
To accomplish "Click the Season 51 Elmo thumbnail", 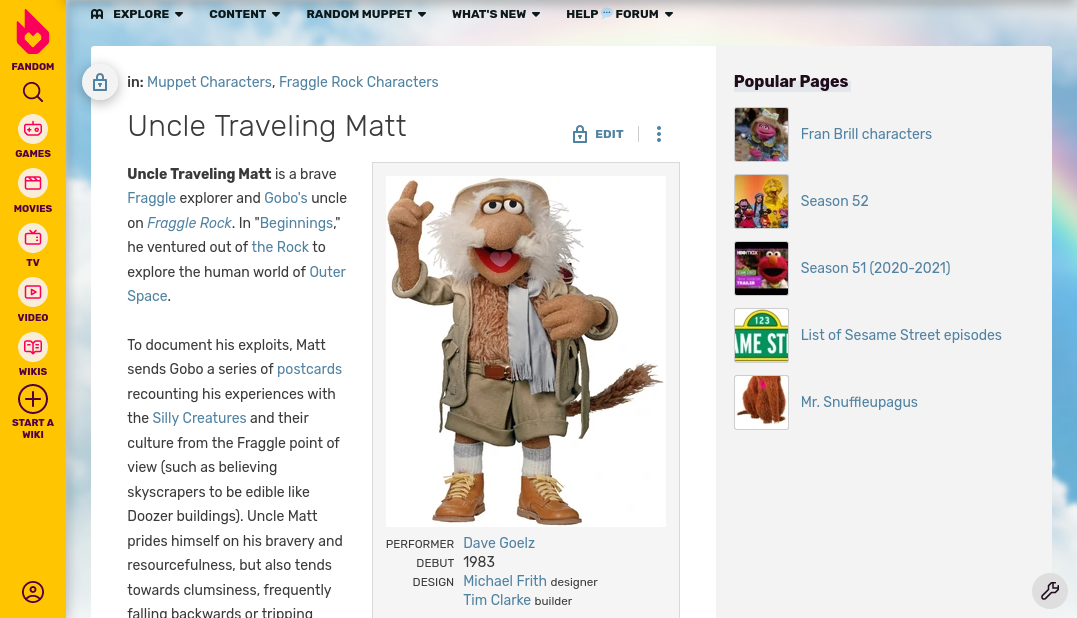I will pyautogui.click(x=762, y=268).
